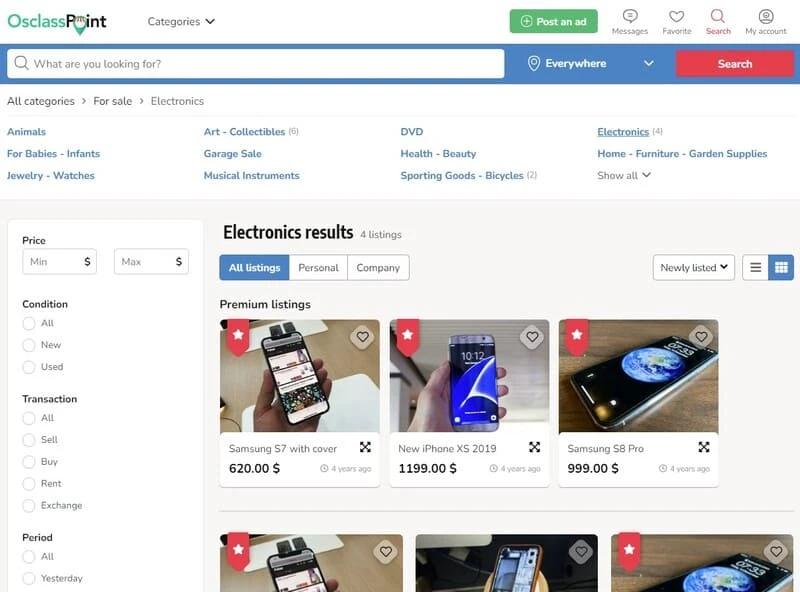Open the Sporting Goods - Bicycles category

pos(462,176)
